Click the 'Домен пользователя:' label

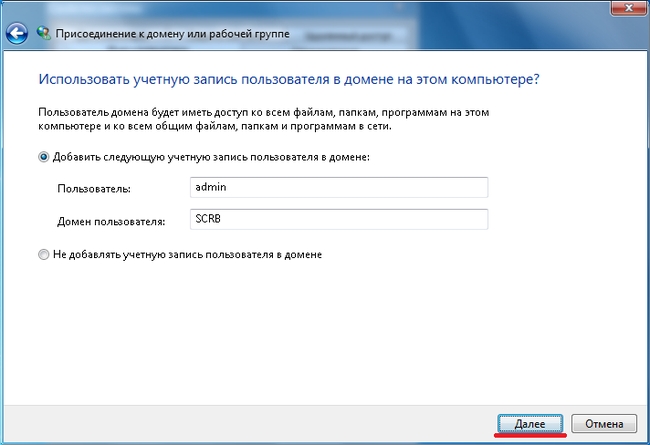point(111,221)
